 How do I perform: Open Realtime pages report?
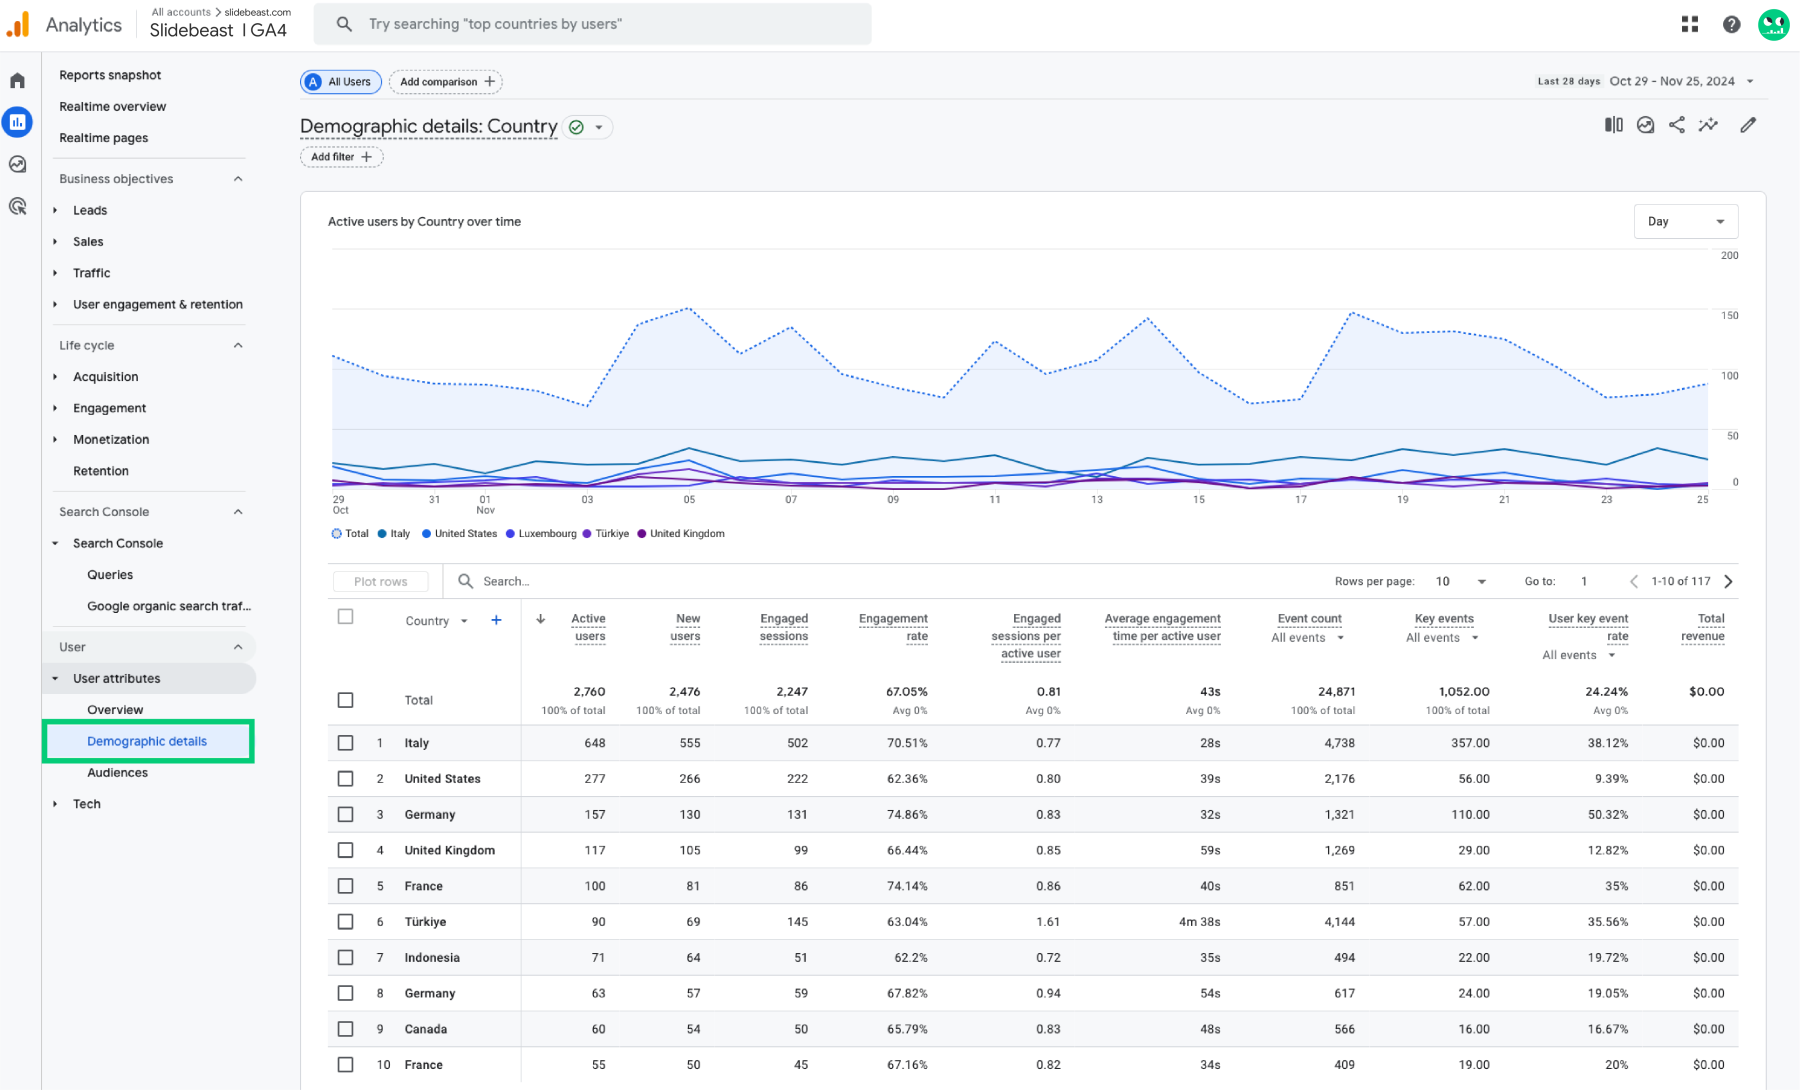(104, 138)
